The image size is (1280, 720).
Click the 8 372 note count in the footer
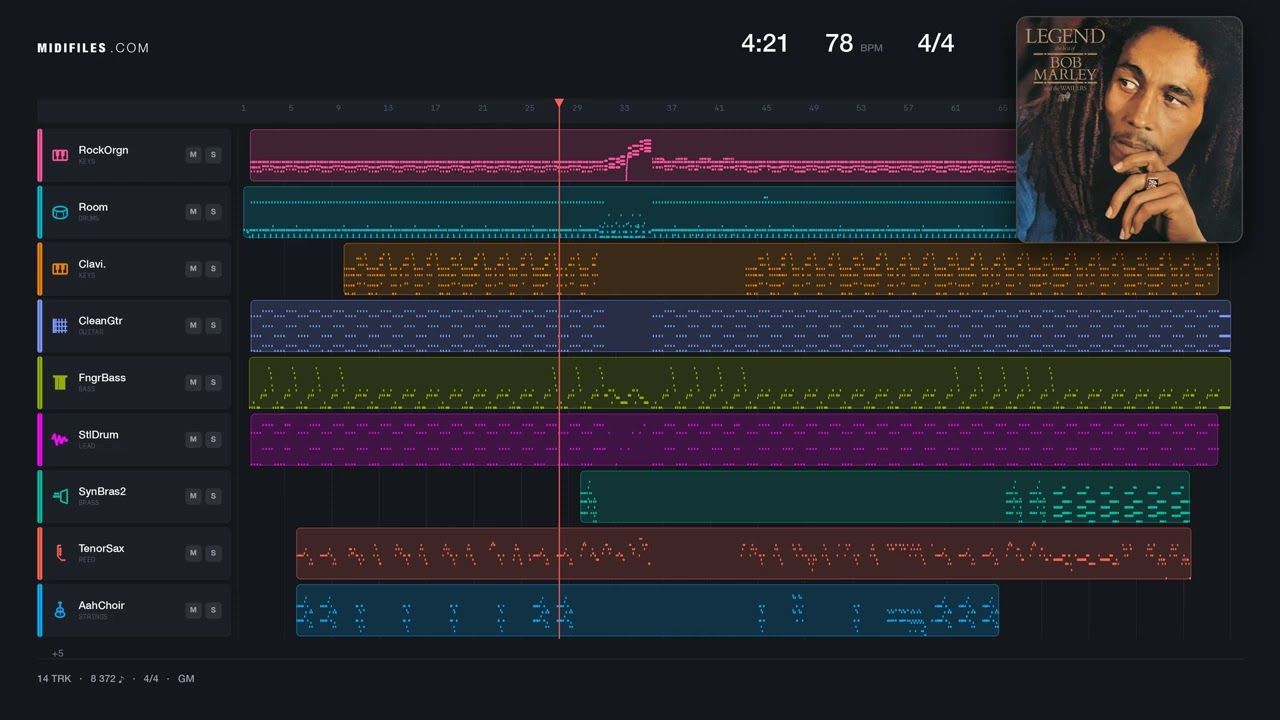pos(107,679)
